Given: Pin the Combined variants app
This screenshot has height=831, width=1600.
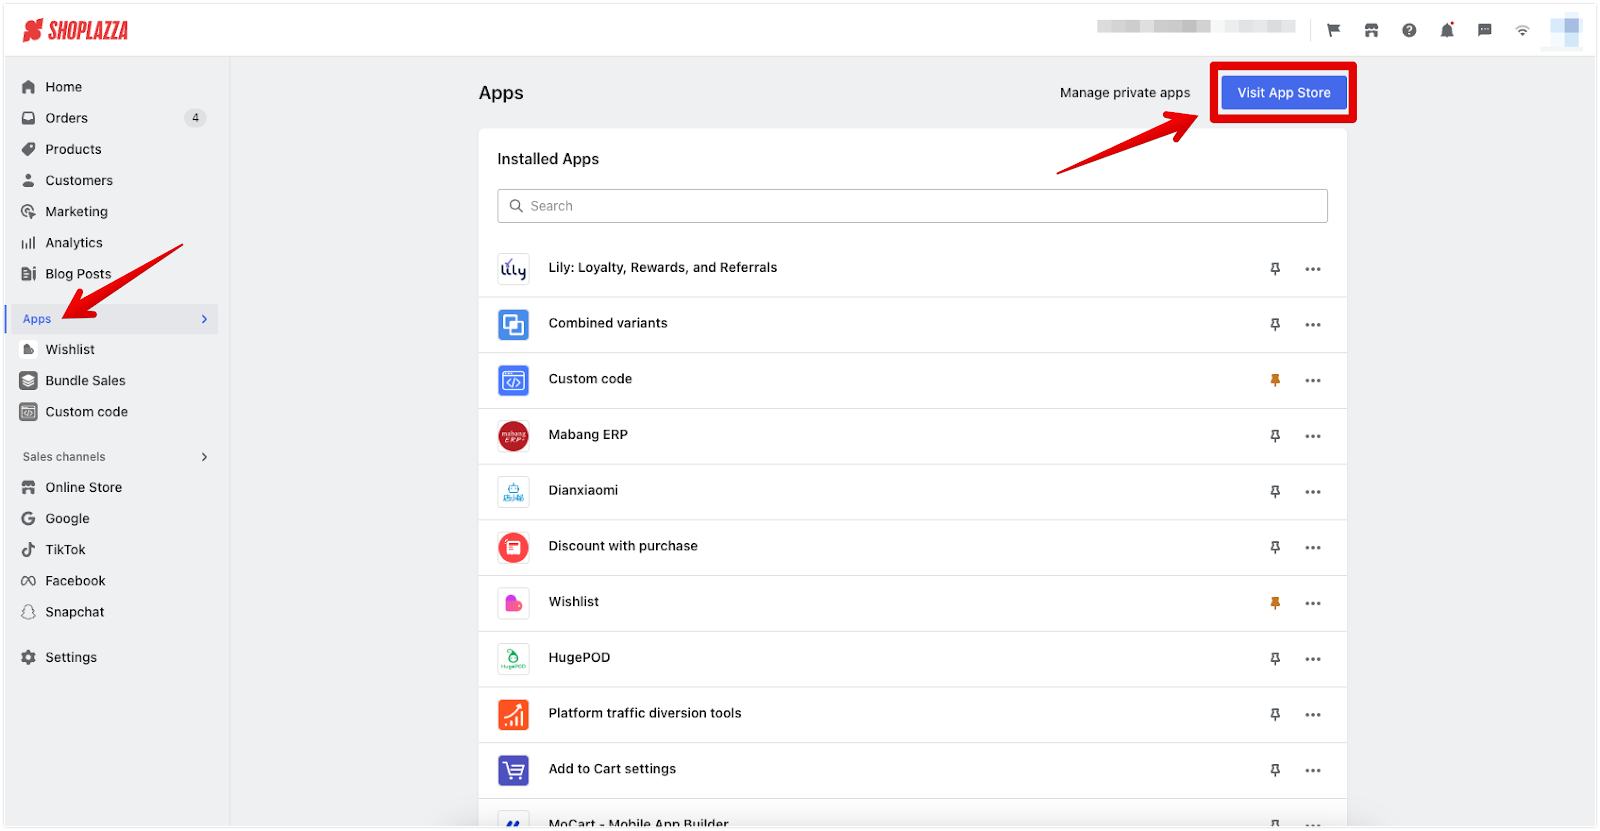Looking at the screenshot, I should (1275, 325).
